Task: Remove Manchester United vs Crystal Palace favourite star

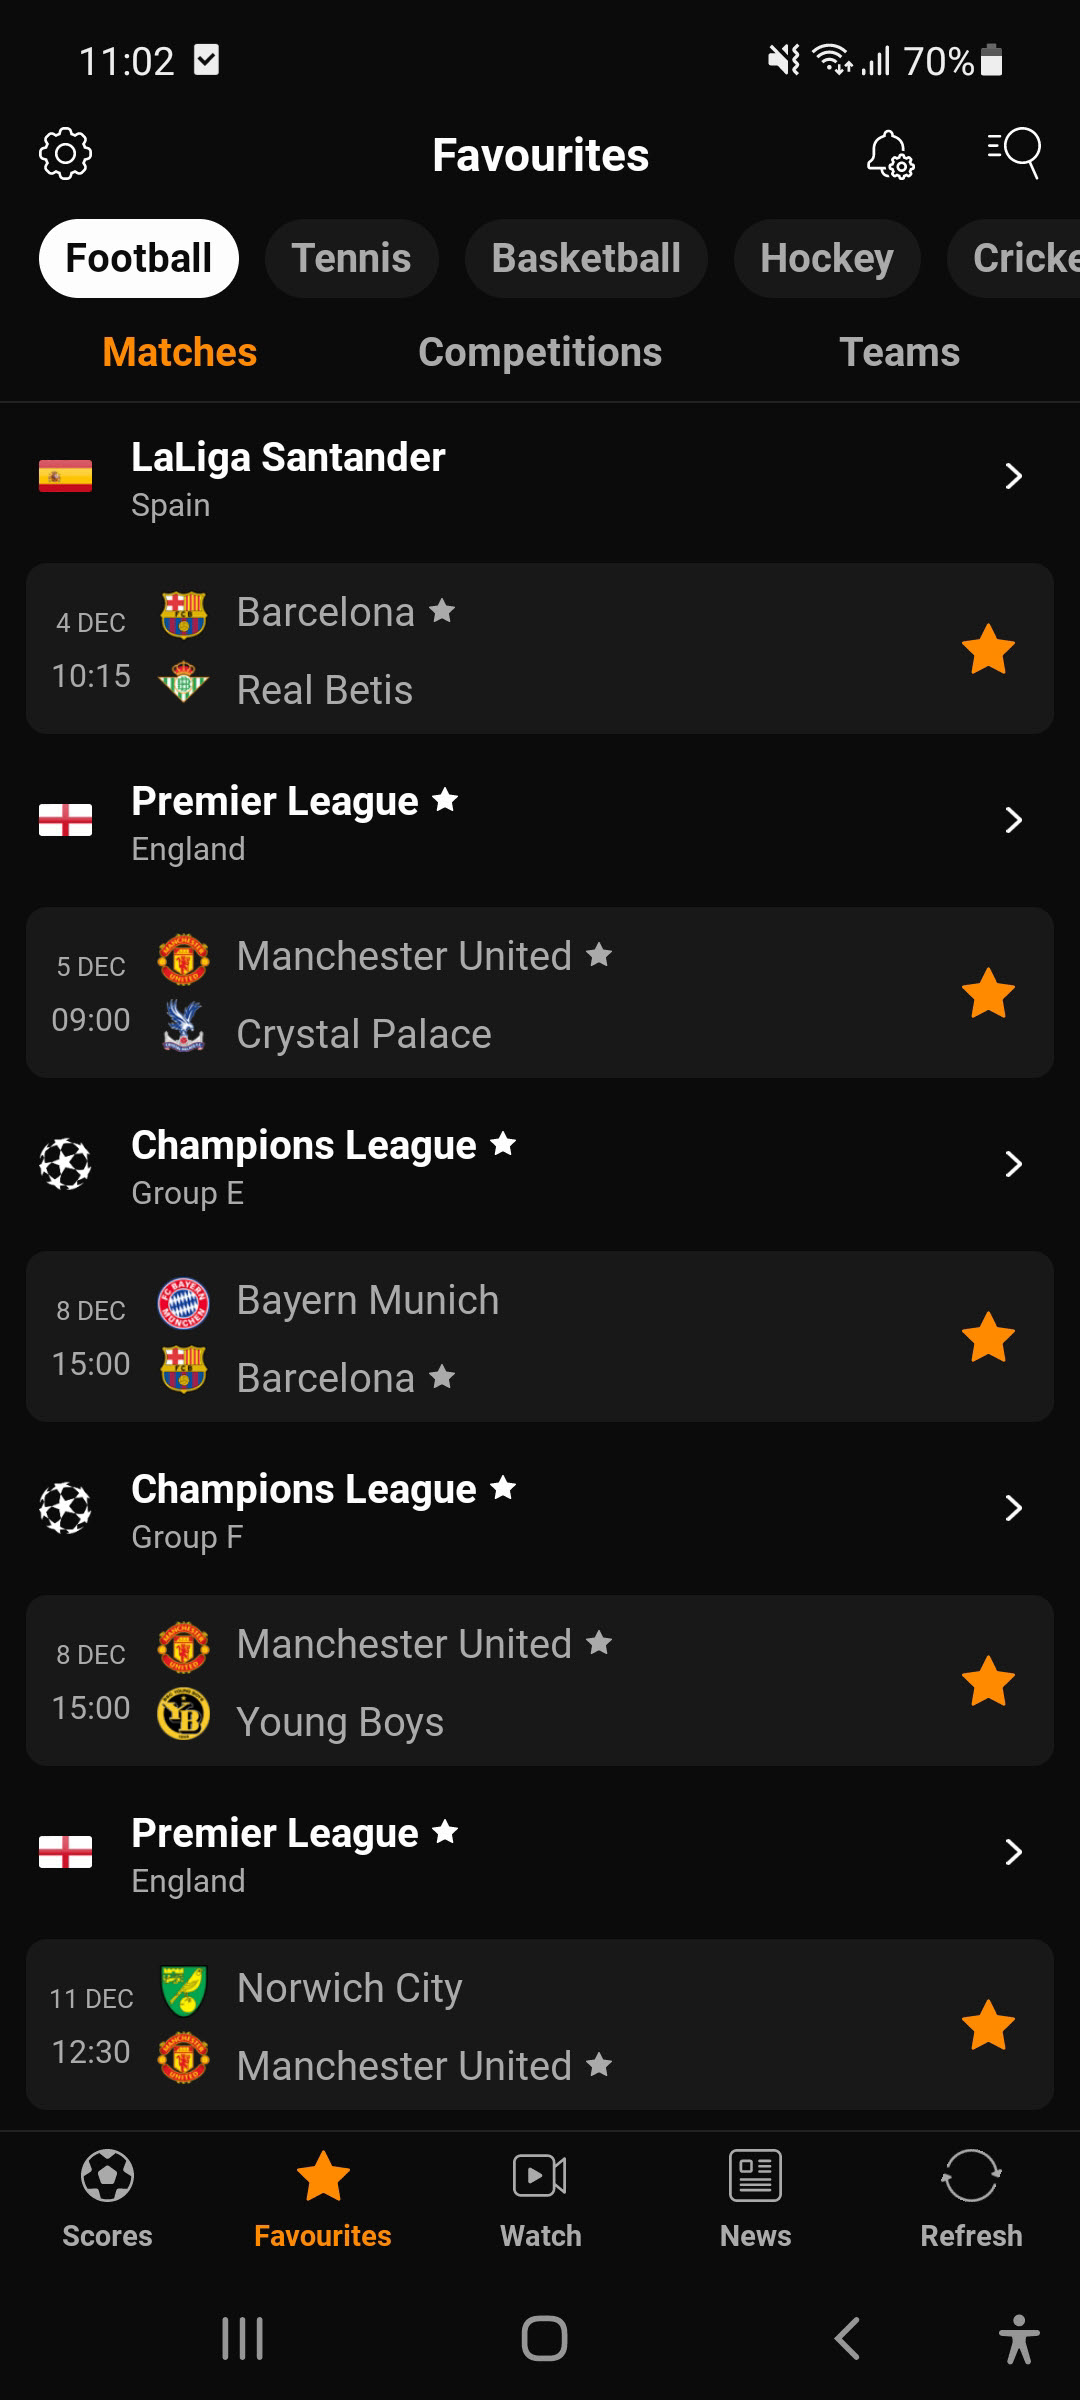Action: pos(988,993)
